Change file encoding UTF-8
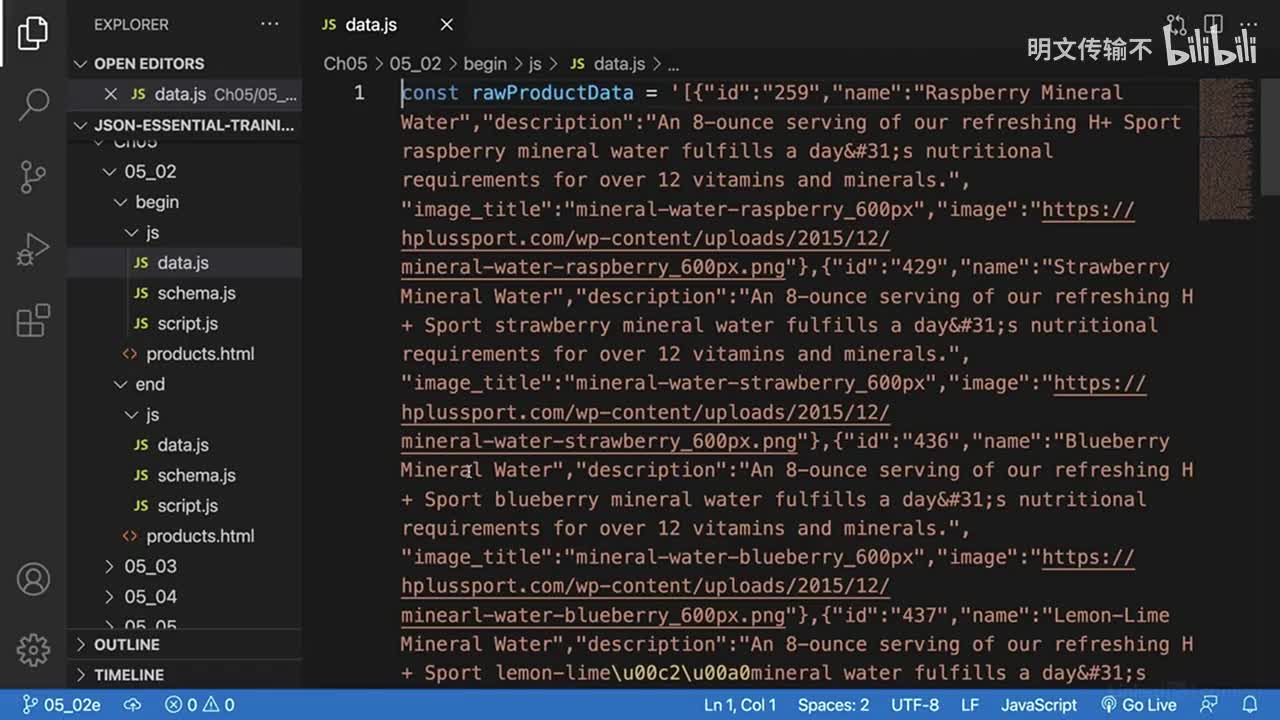 (x=914, y=705)
